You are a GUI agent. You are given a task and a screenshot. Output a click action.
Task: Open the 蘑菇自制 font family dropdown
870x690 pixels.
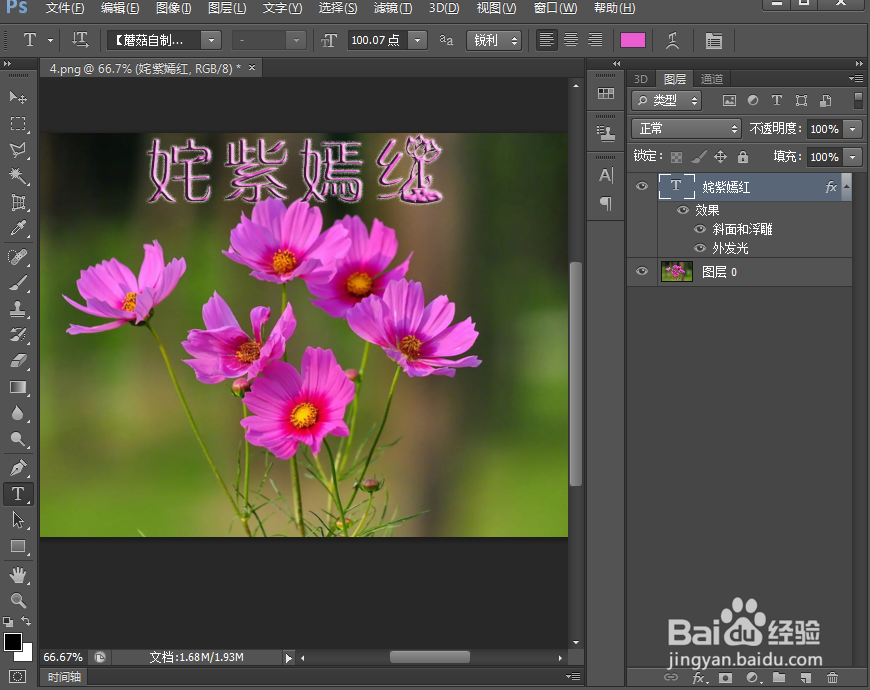(x=210, y=40)
